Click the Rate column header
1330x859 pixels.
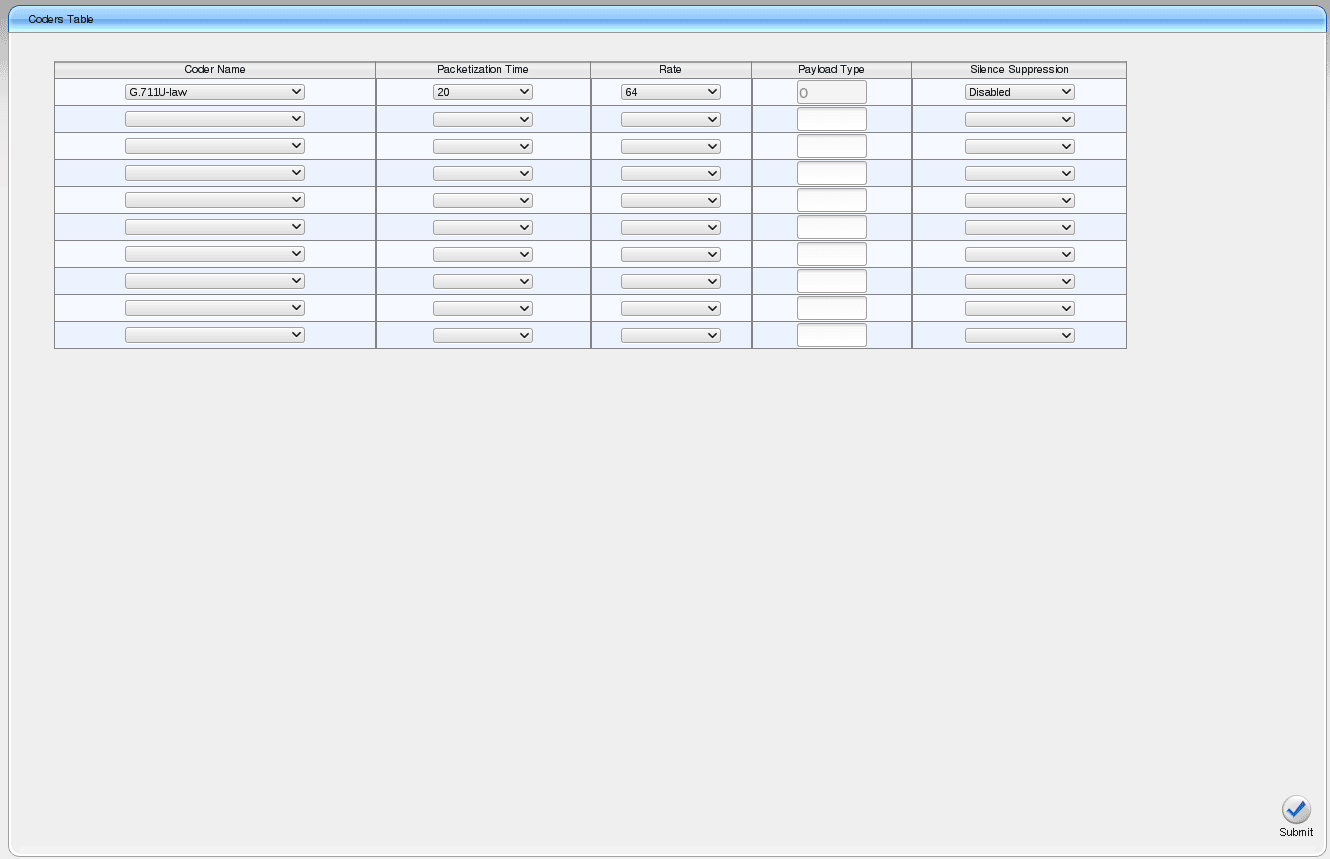pos(671,70)
